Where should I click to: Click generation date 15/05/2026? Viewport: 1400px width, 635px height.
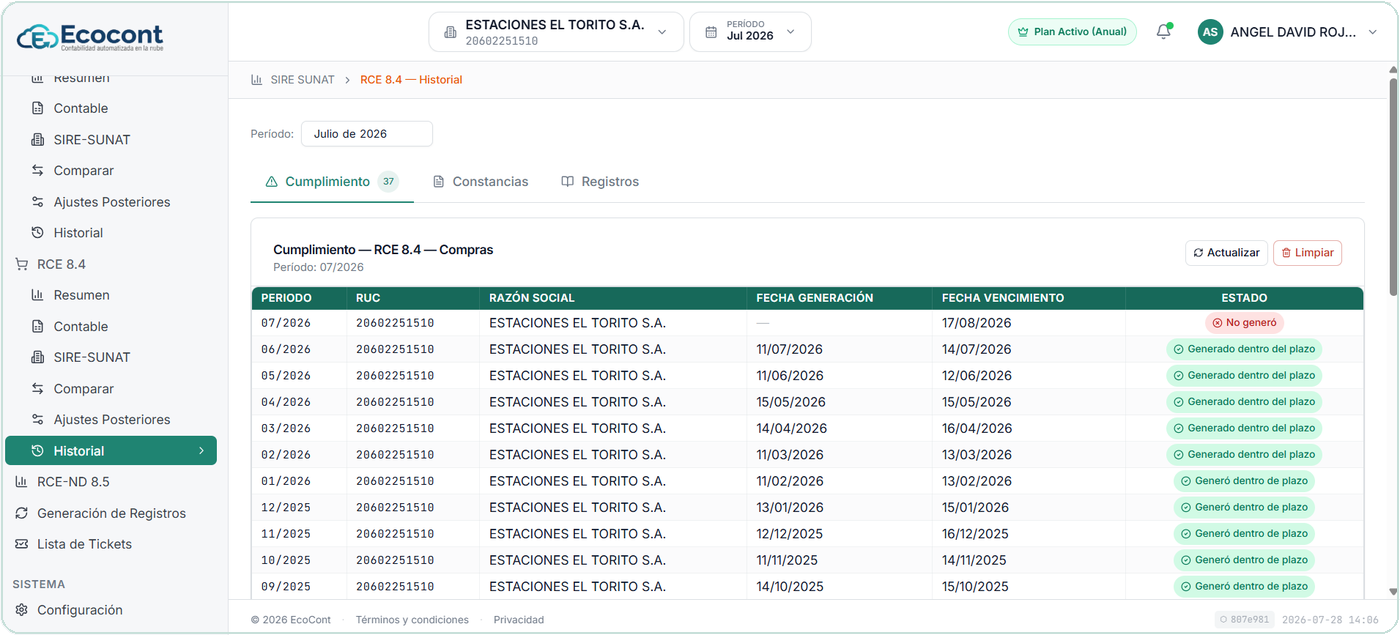click(792, 402)
